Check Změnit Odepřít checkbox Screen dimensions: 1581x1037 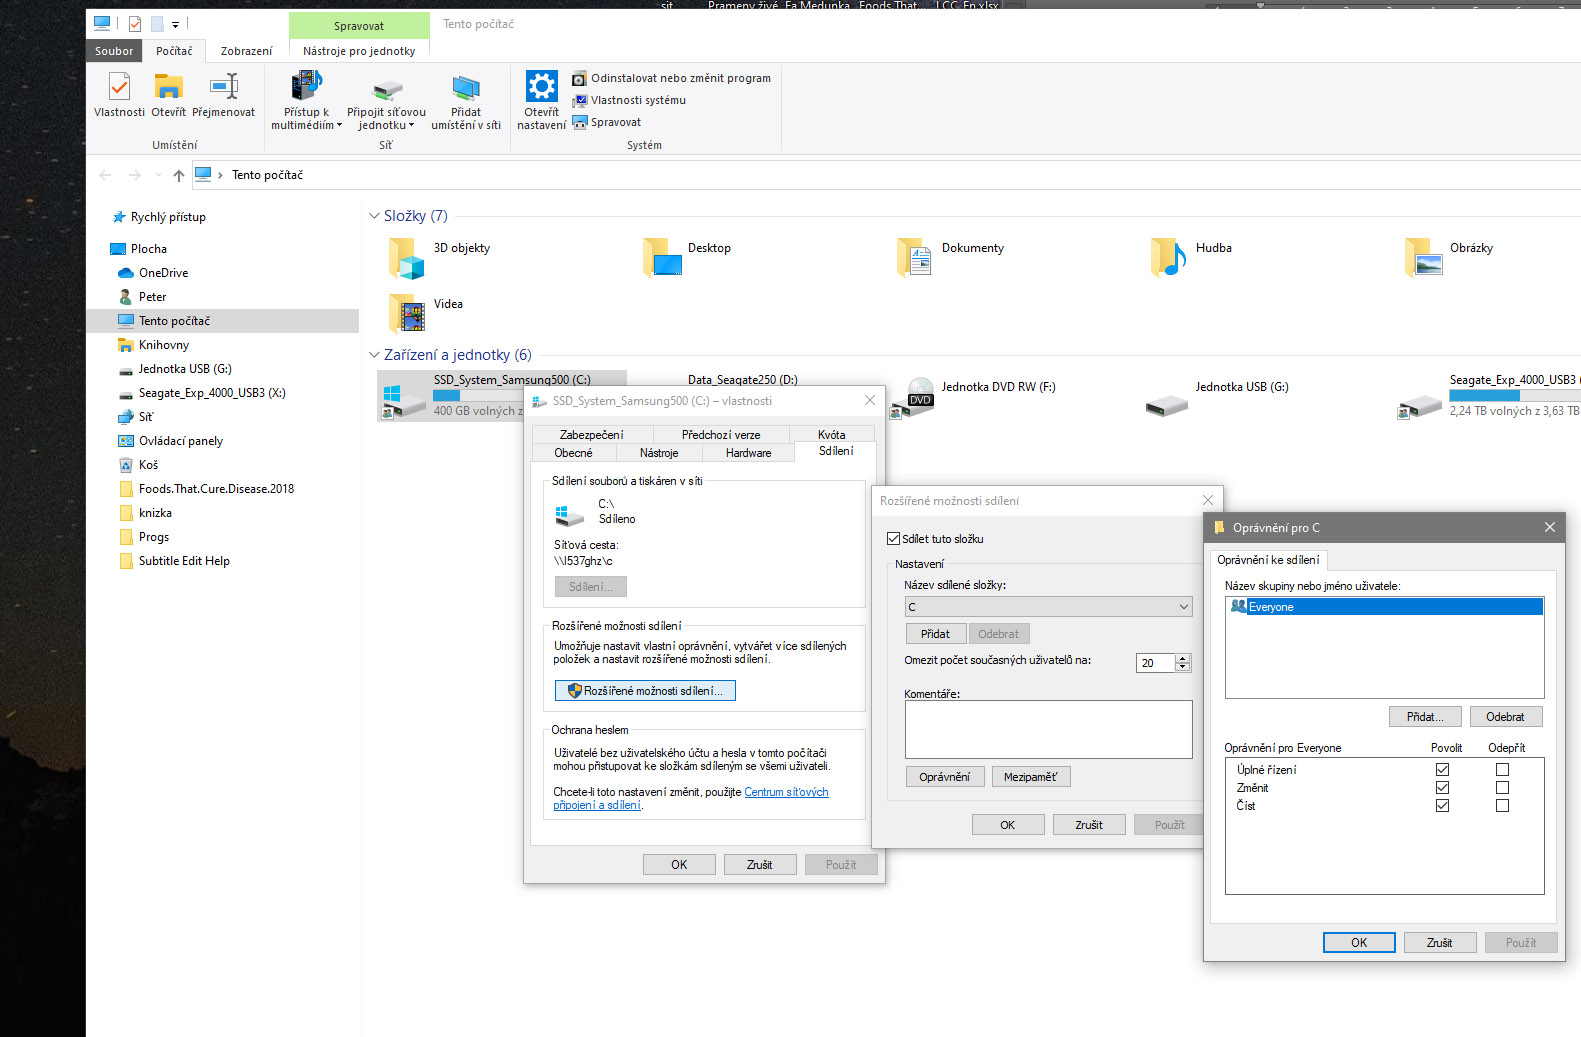1502,788
